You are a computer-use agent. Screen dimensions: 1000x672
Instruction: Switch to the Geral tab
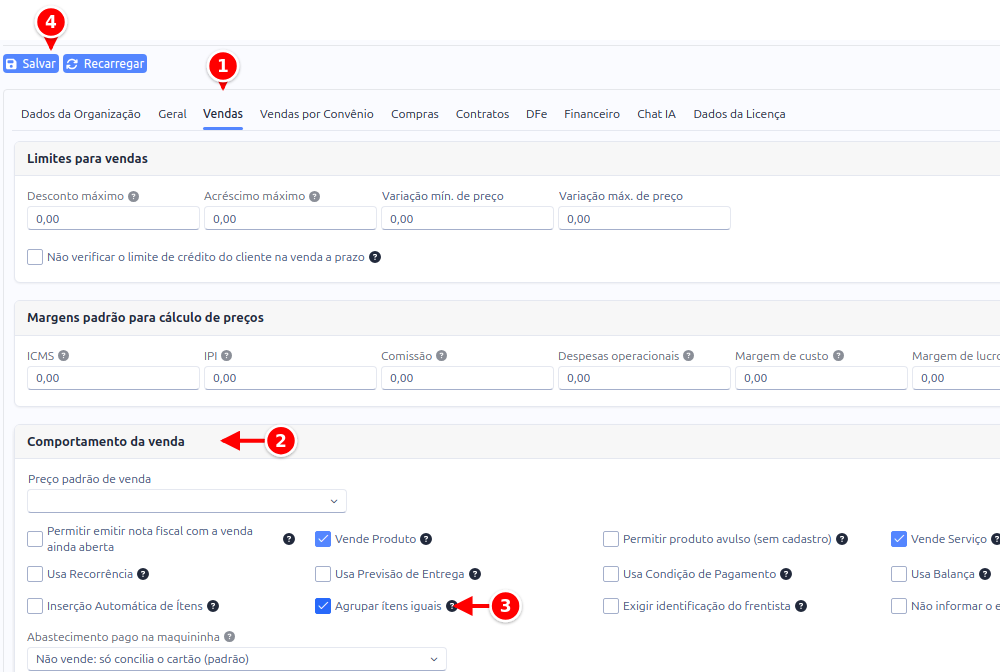click(x=172, y=114)
